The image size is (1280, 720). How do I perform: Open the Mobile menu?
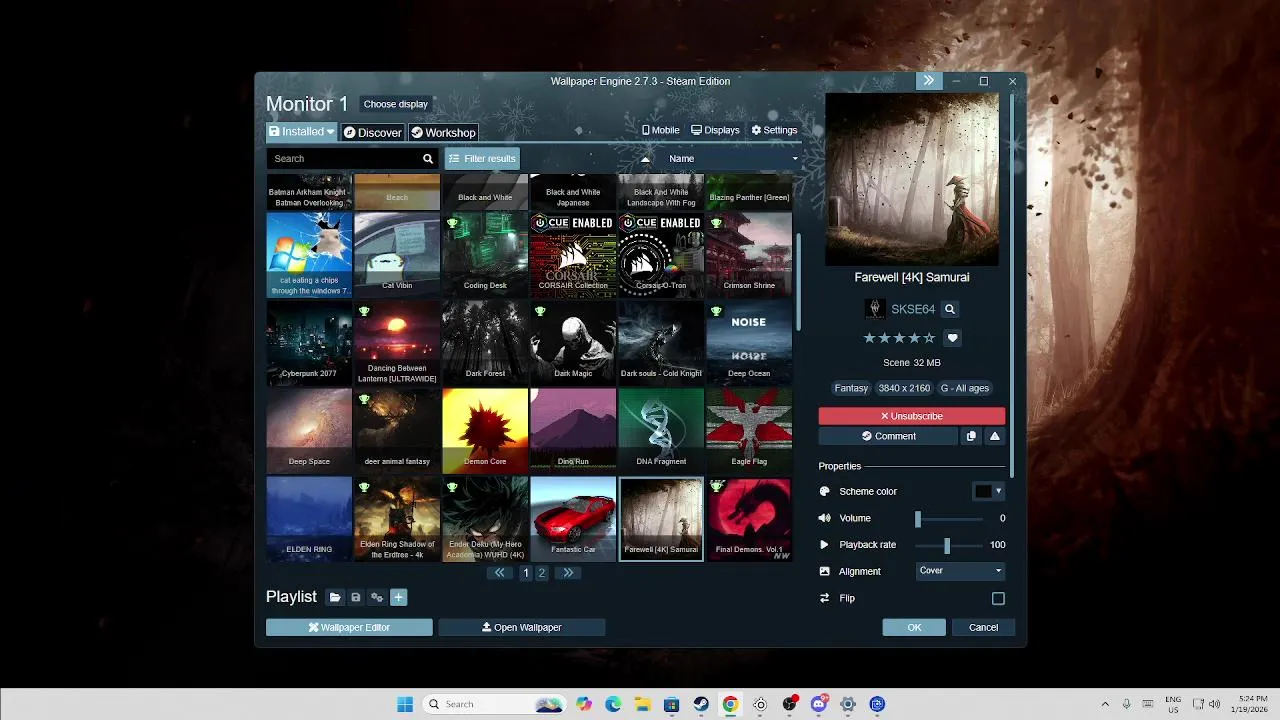[660, 130]
